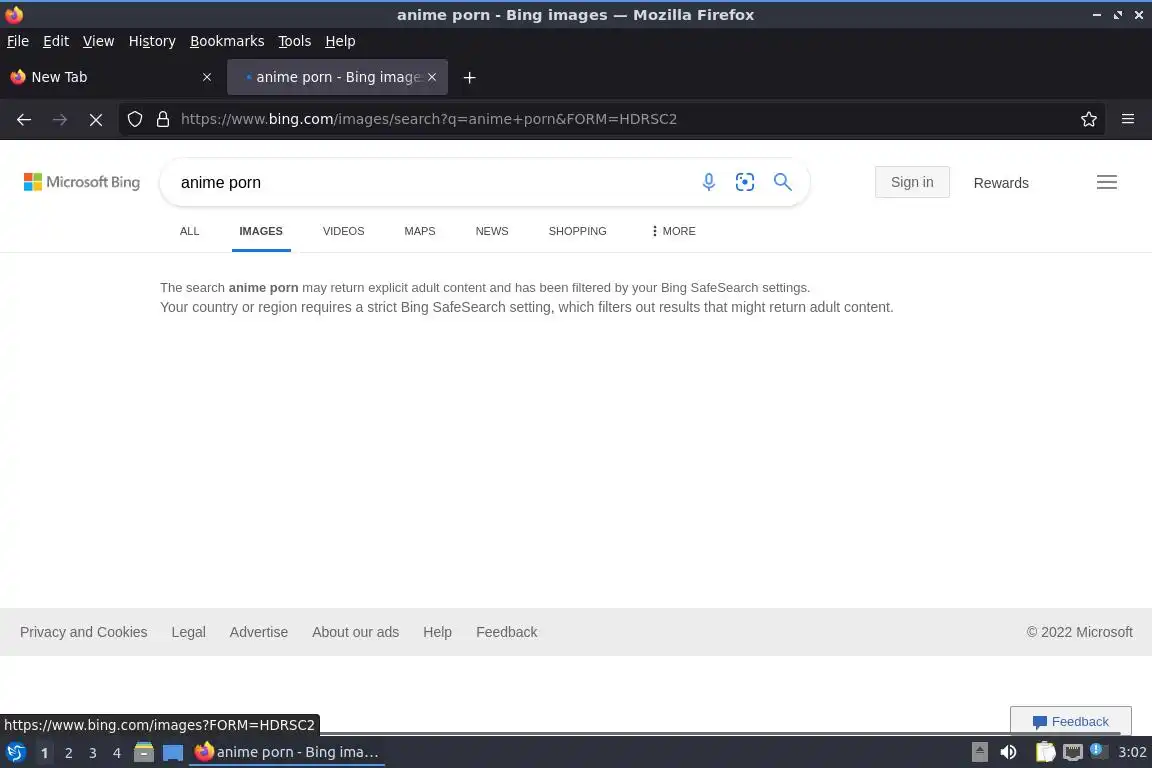Viewport: 1152px width, 768px height.
Task: Open the Feedback footer link
Action: click(x=506, y=632)
